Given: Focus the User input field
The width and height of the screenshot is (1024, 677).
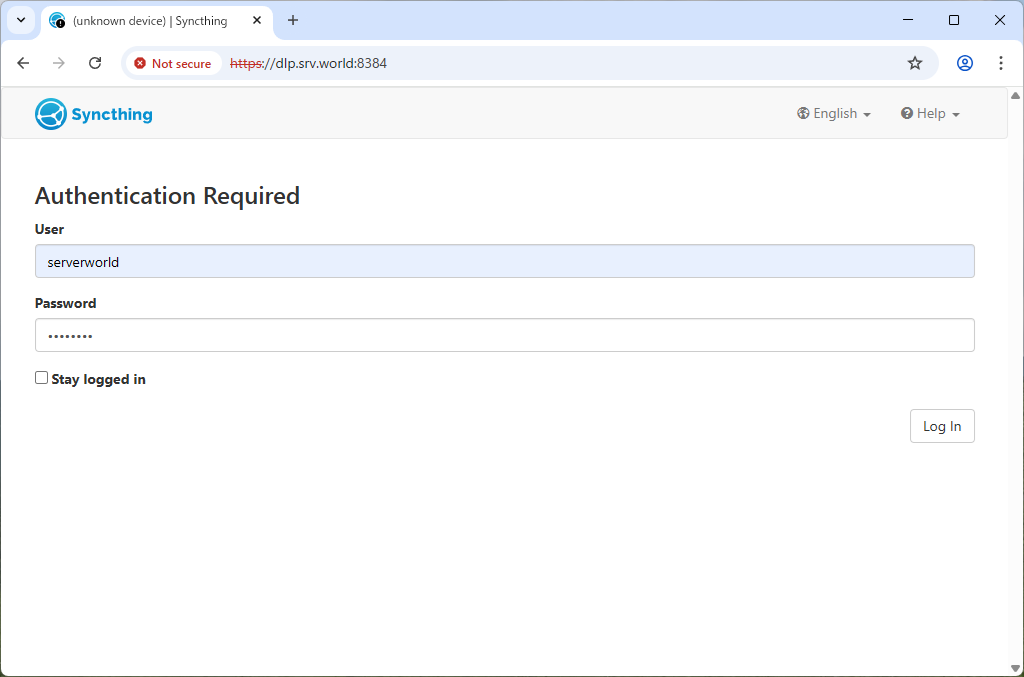Looking at the screenshot, I should [x=504, y=262].
